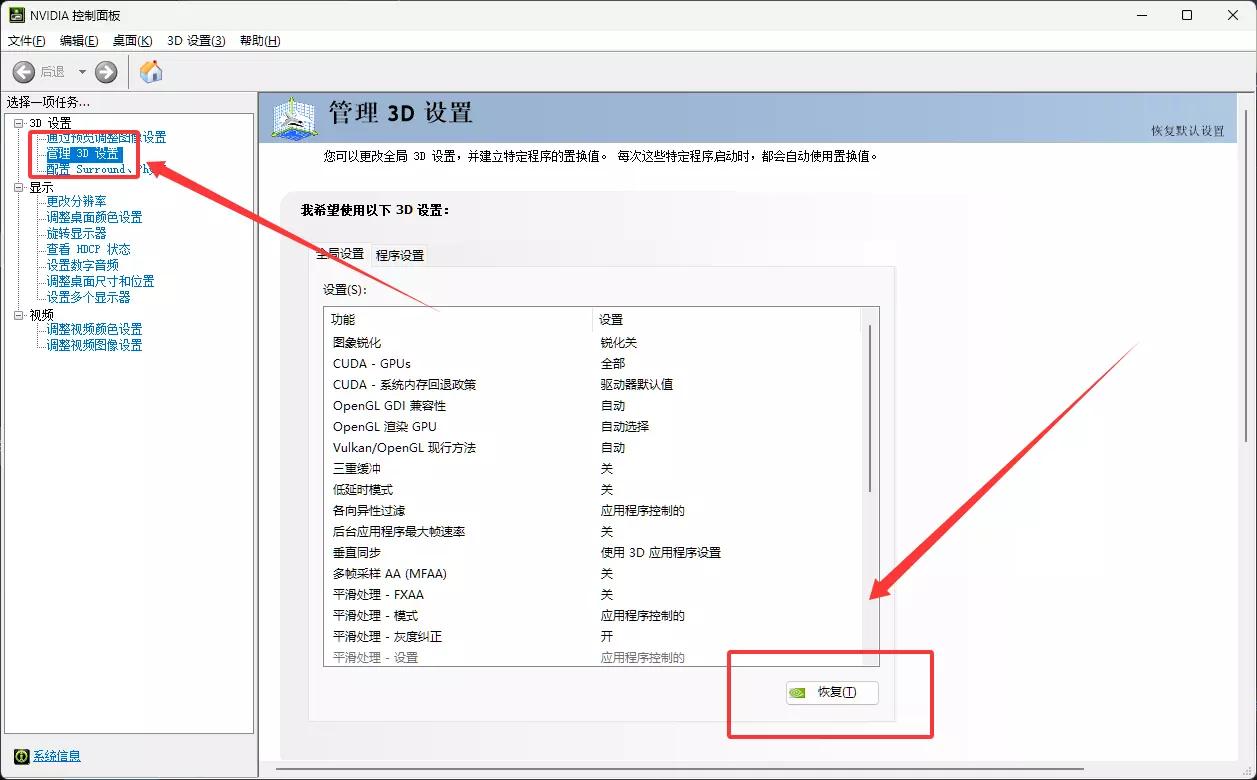
Task: Switch to the 程序设置 tab
Action: point(400,255)
